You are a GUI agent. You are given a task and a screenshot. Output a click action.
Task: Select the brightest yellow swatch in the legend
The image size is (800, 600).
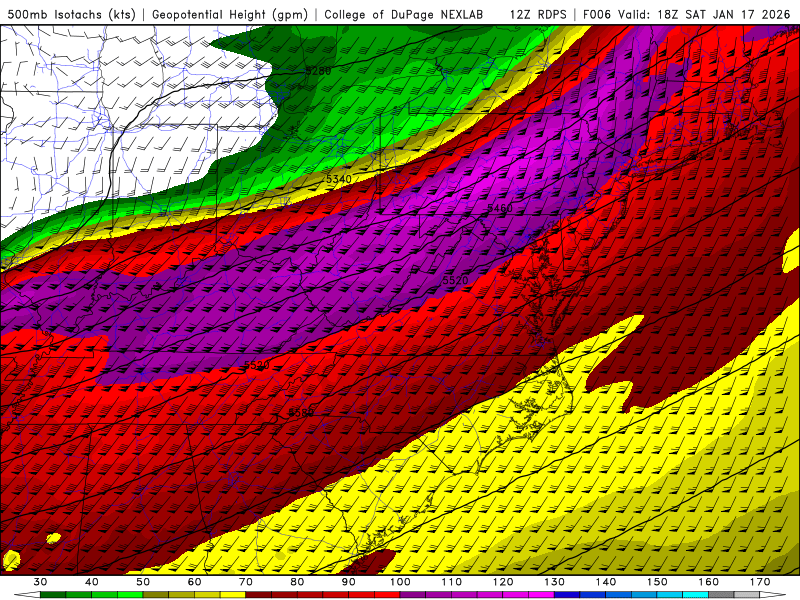(233, 595)
